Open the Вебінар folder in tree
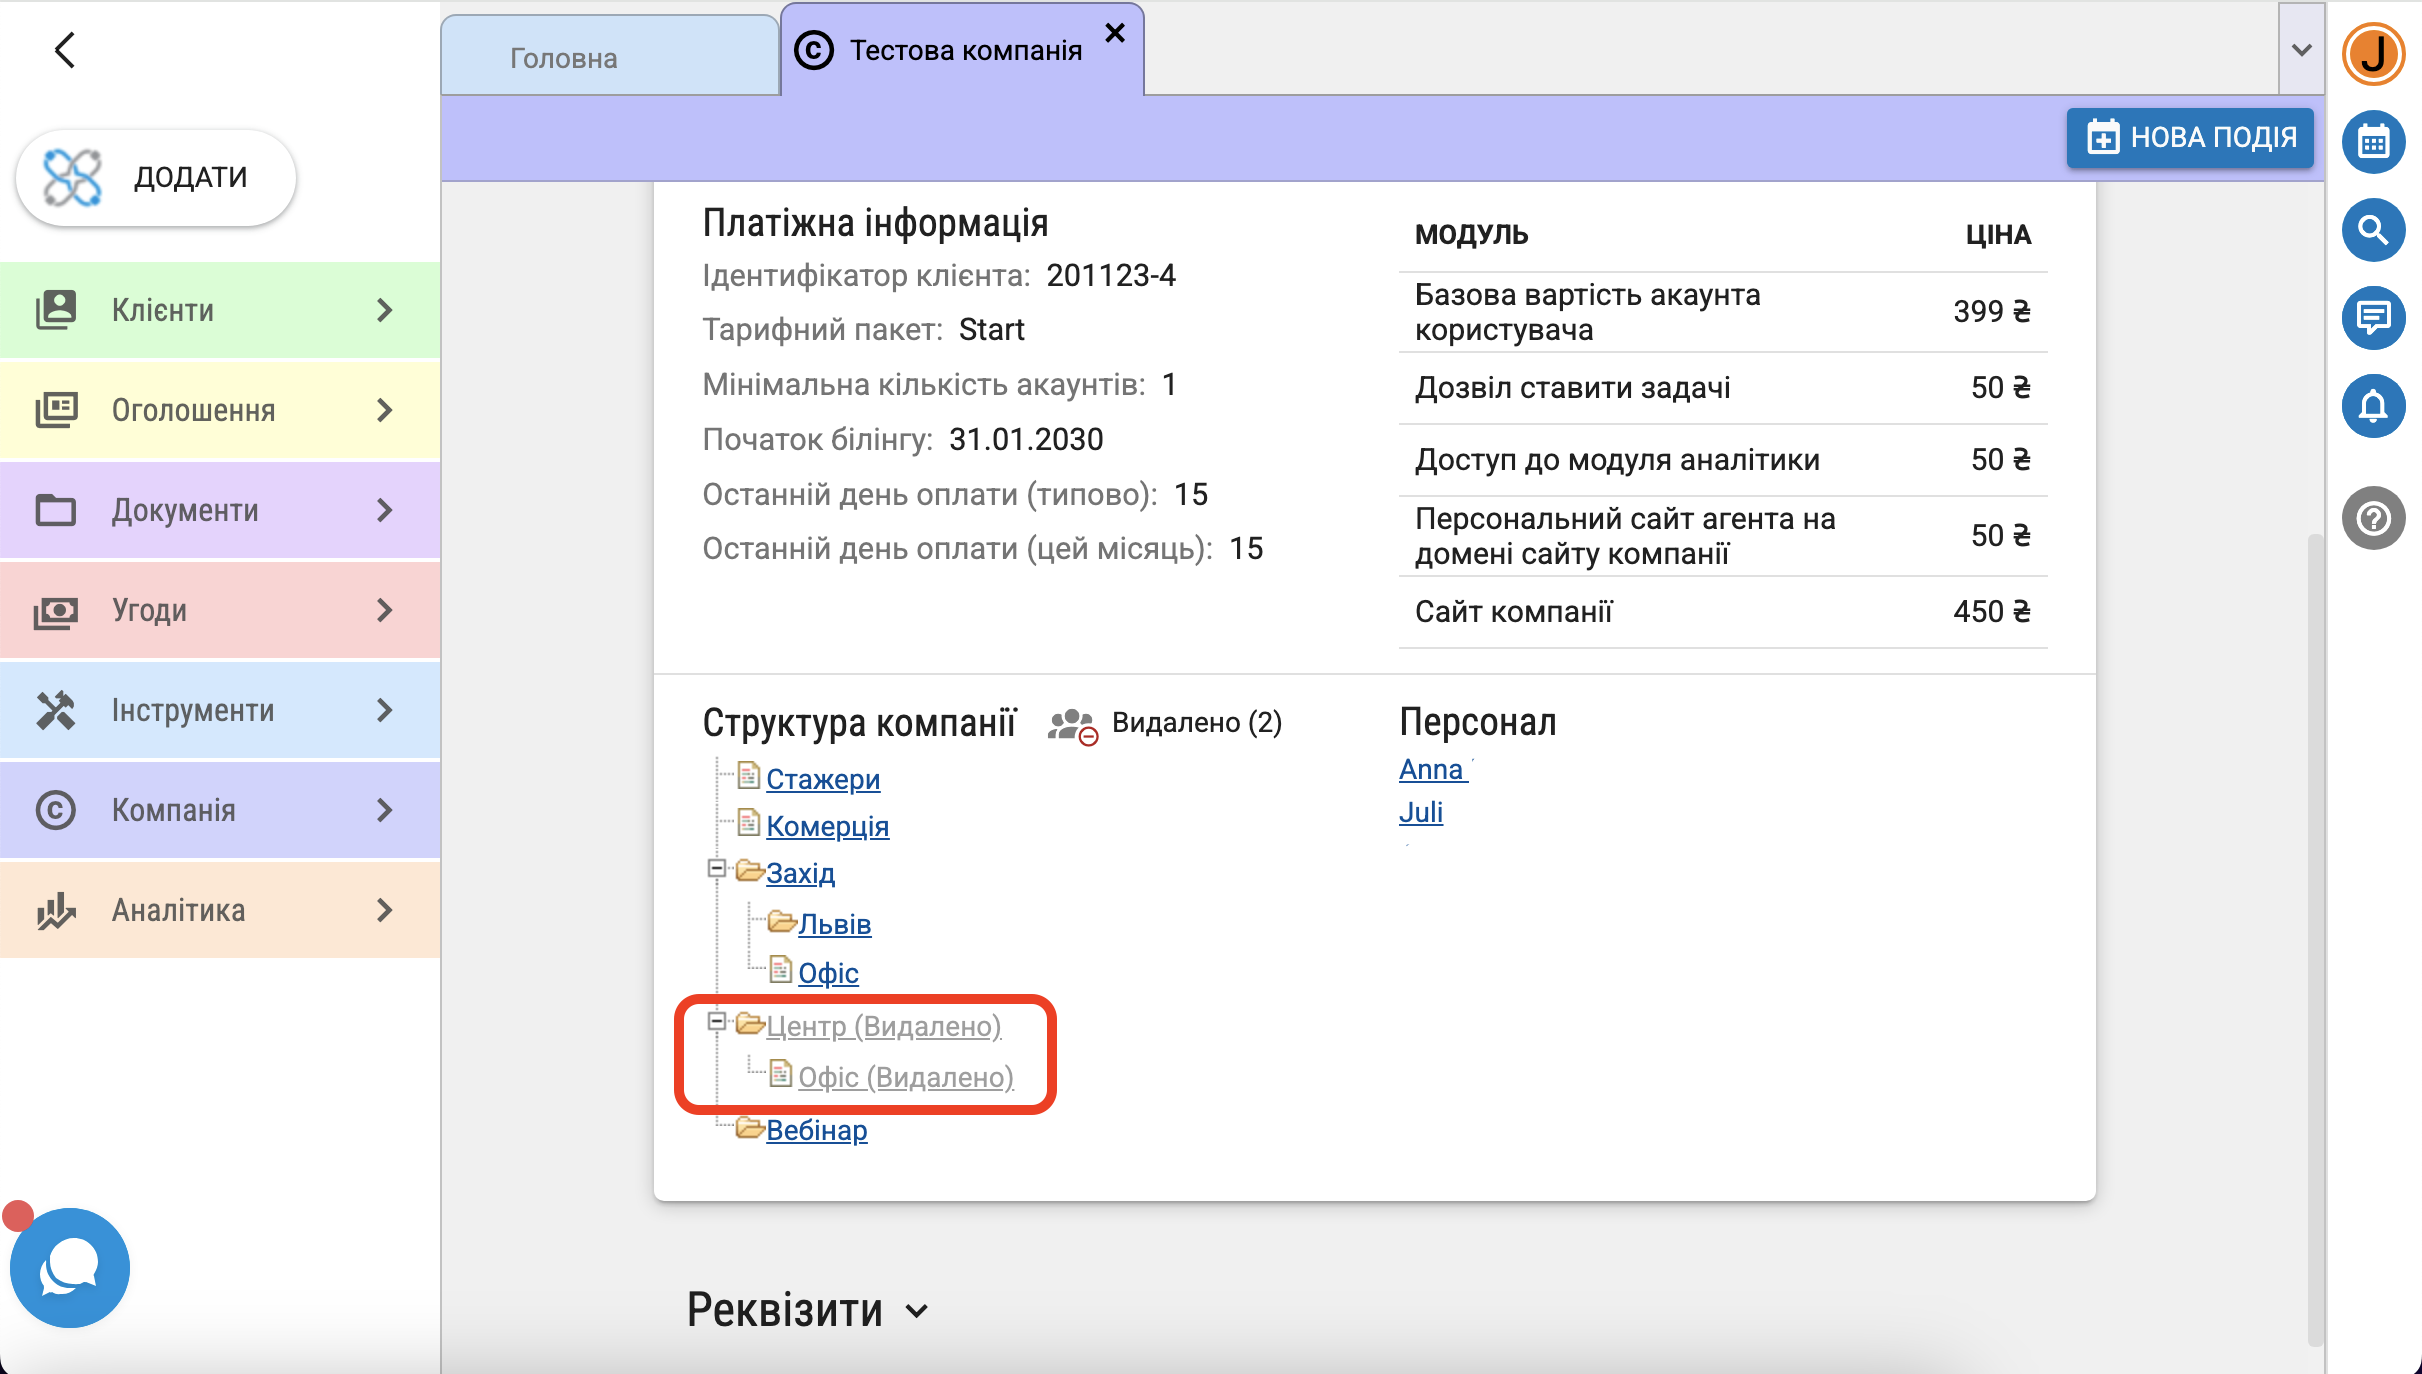 816,1130
